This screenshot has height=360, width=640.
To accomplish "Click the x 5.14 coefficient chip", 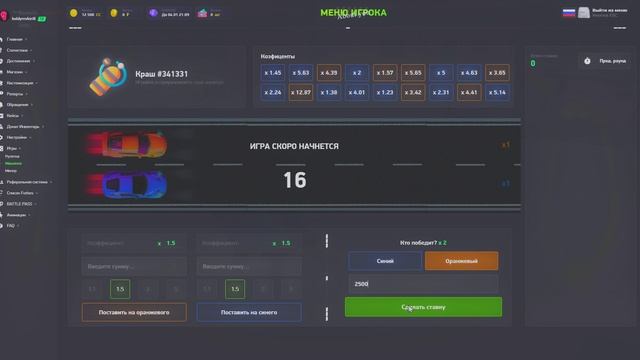I will point(497,92).
